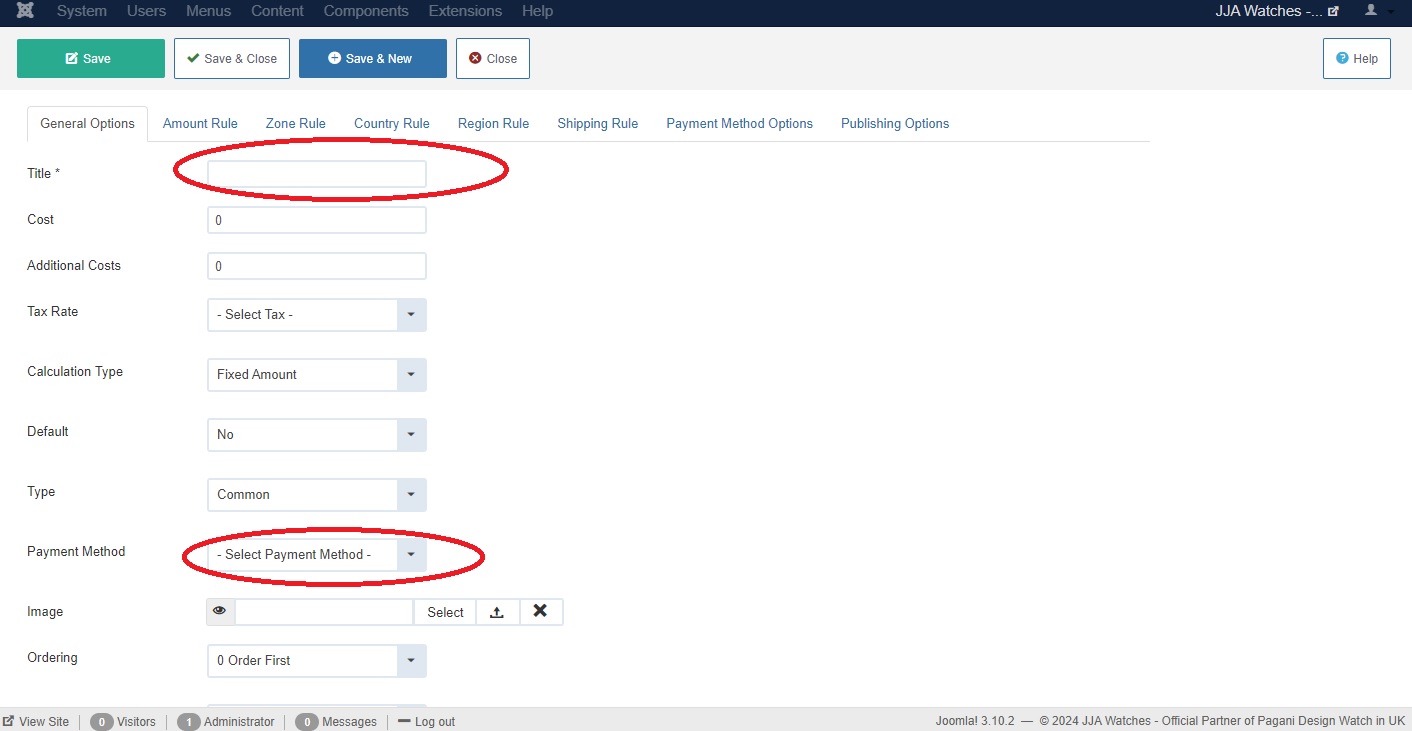Screen dimensions: 1412x731
Task: Switch to the Amount Rule tab
Action: coord(200,124)
